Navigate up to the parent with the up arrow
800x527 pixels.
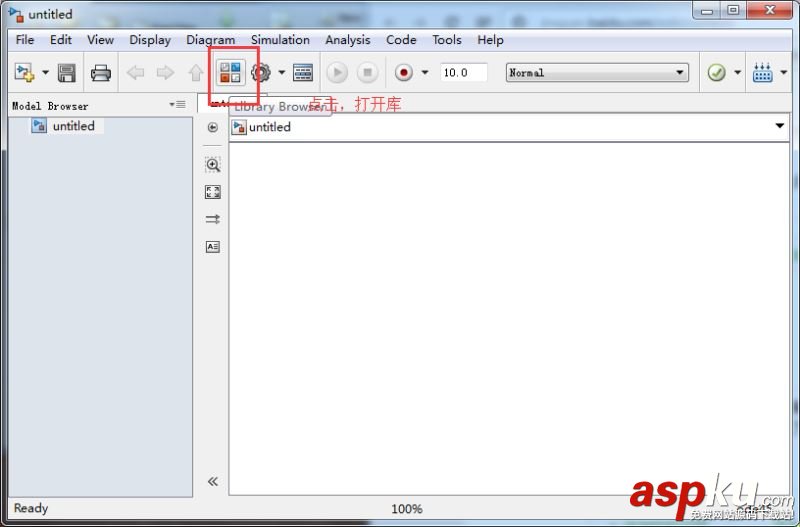pos(195,73)
